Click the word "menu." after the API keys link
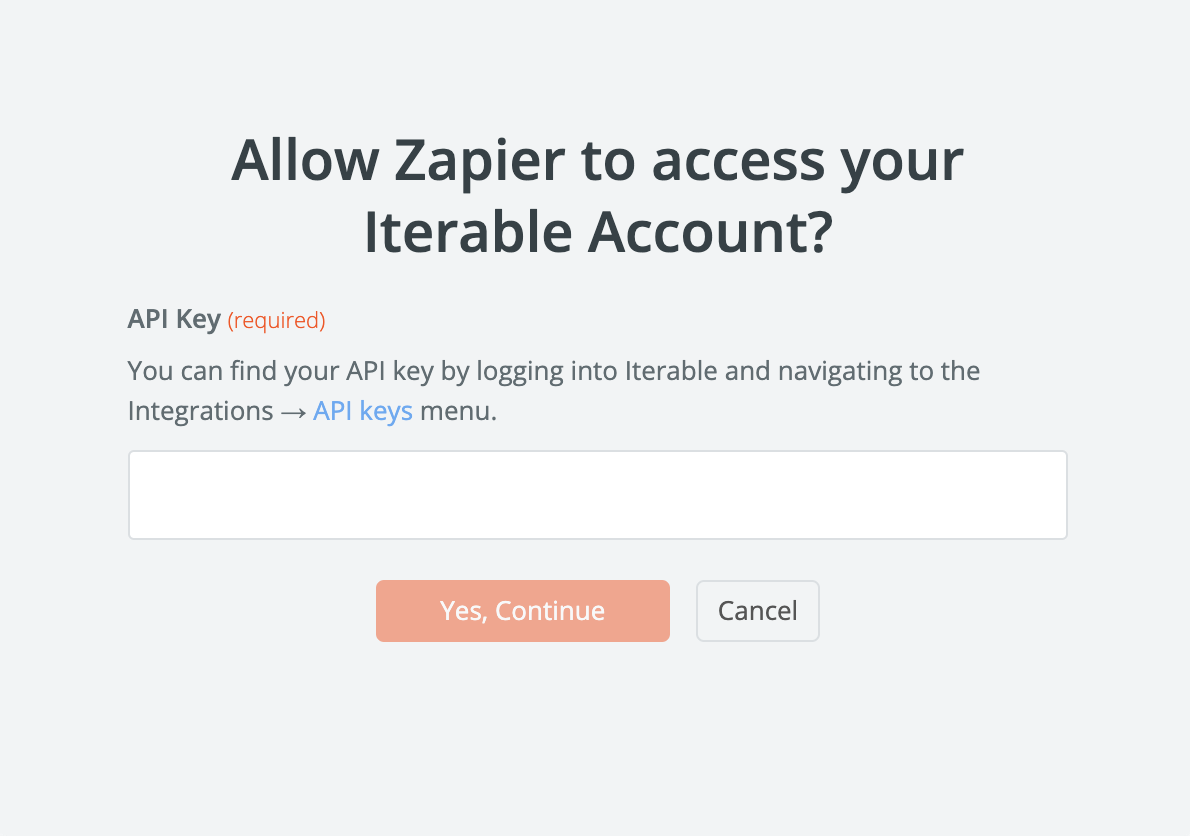This screenshot has height=836, width=1190. pos(458,411)
